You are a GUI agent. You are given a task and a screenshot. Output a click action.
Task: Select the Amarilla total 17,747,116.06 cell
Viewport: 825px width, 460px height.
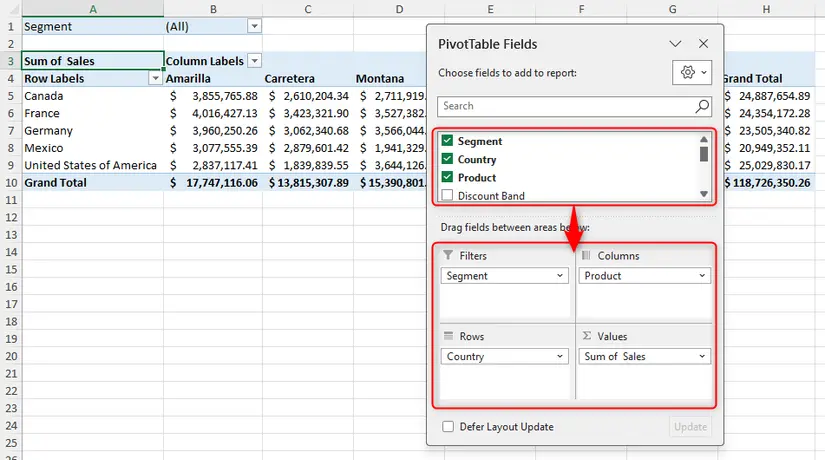point(213,183)
